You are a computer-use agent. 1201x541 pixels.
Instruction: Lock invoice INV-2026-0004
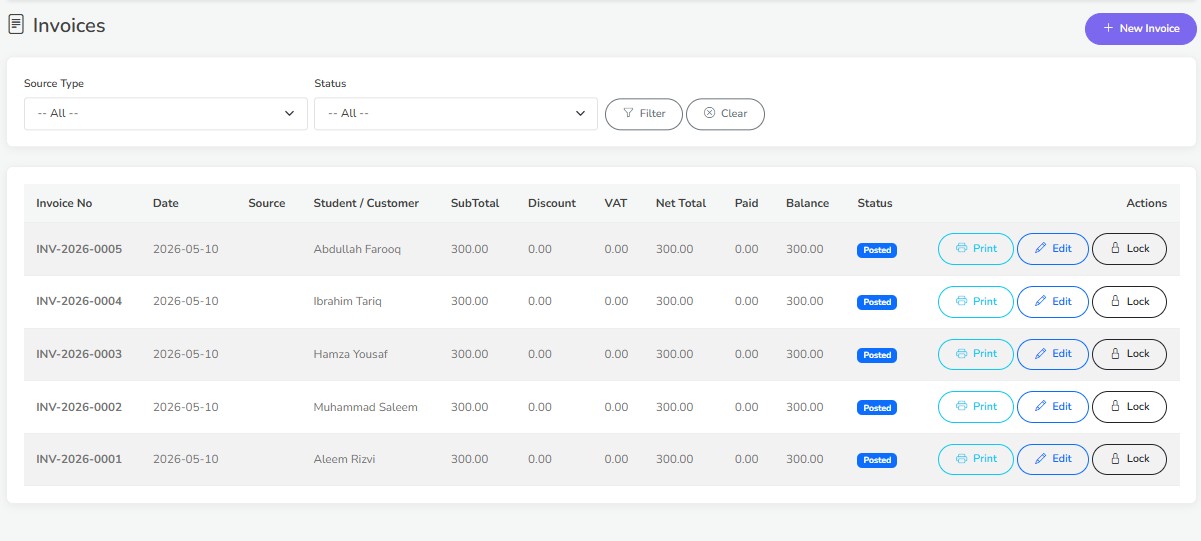[x=1129, y=301]
